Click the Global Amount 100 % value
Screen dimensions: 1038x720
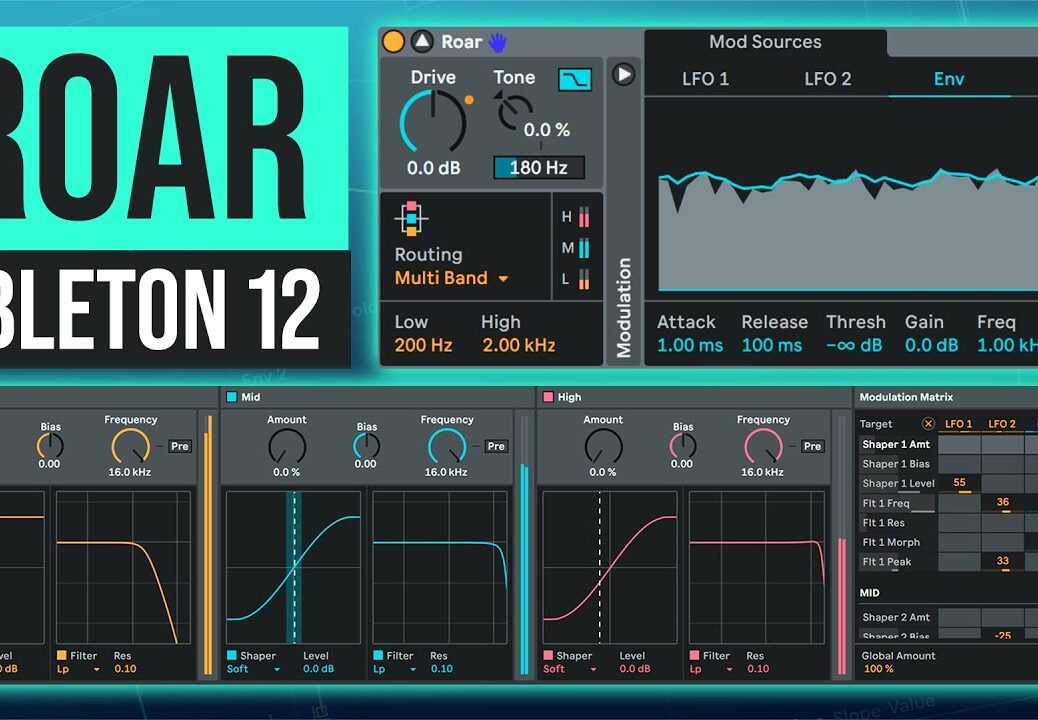point(878,669)
